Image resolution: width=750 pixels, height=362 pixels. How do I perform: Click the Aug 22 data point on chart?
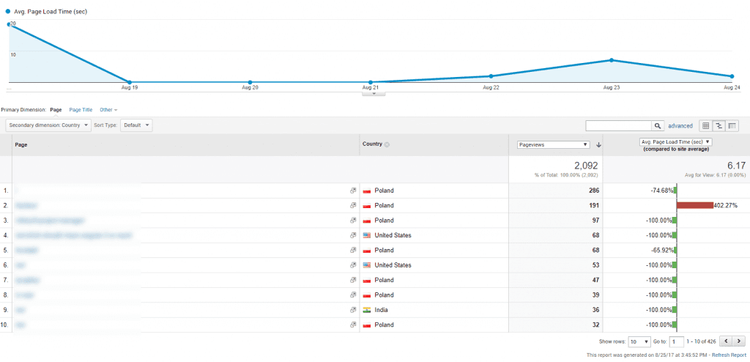(491, 76)
